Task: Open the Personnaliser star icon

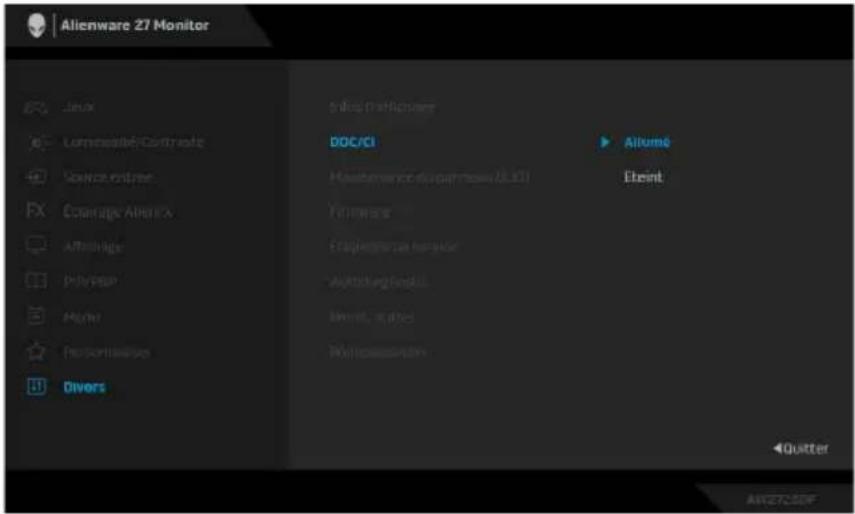Action: [x=37, y=352]
